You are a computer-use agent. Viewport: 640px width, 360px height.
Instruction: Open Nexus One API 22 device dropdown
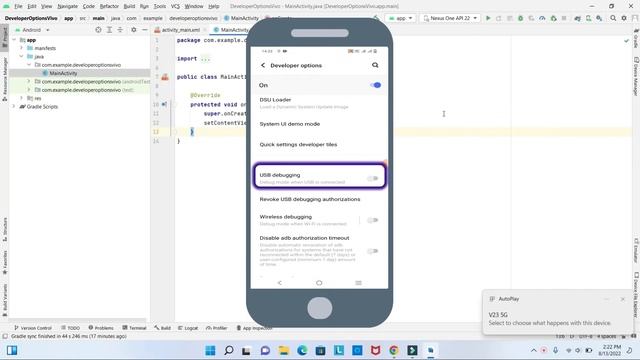tap(450, 18)
